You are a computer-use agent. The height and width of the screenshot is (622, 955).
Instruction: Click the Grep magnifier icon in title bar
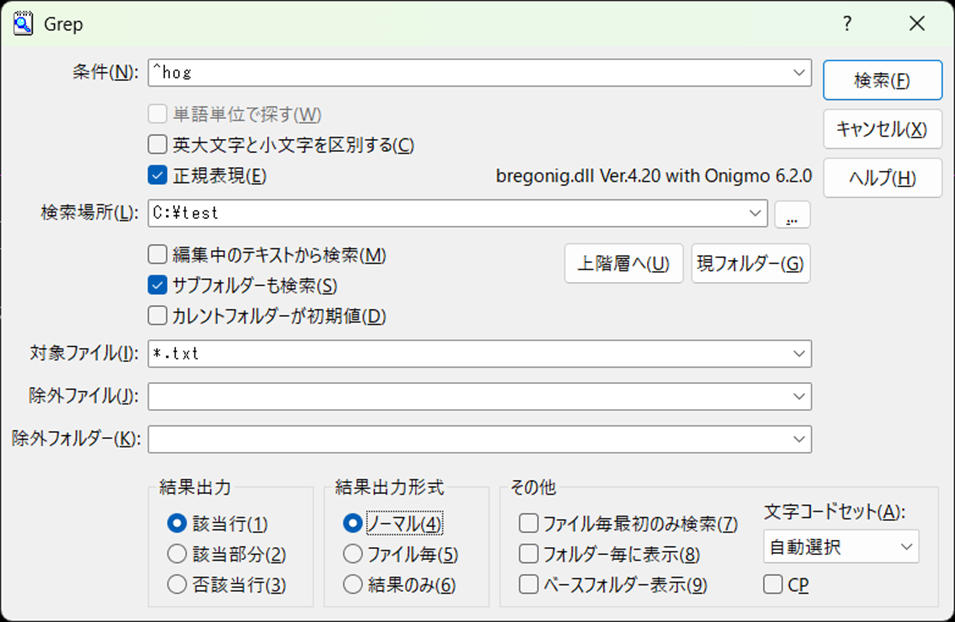pos(18,22)
